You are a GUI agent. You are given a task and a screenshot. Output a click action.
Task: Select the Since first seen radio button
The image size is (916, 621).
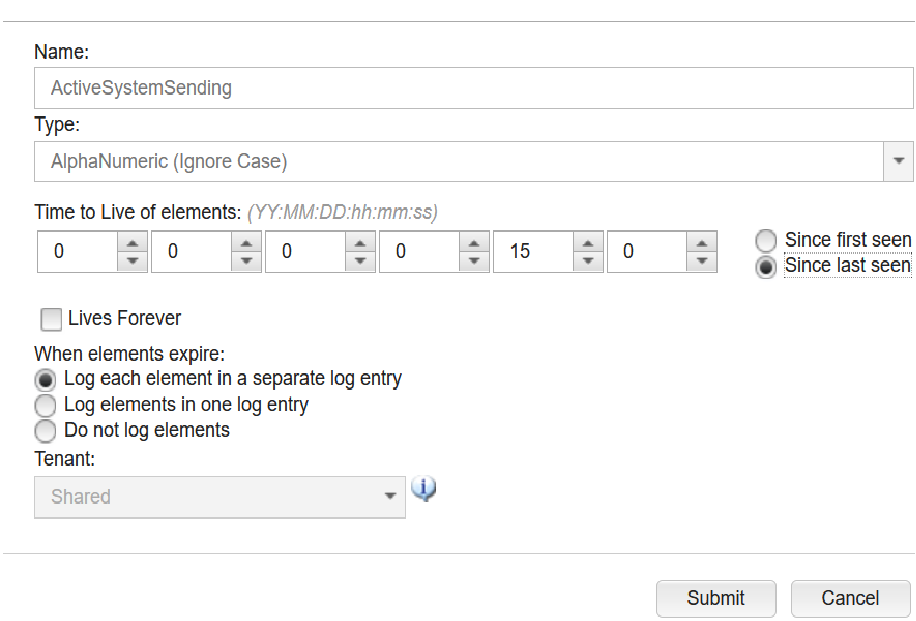(765, 240)
